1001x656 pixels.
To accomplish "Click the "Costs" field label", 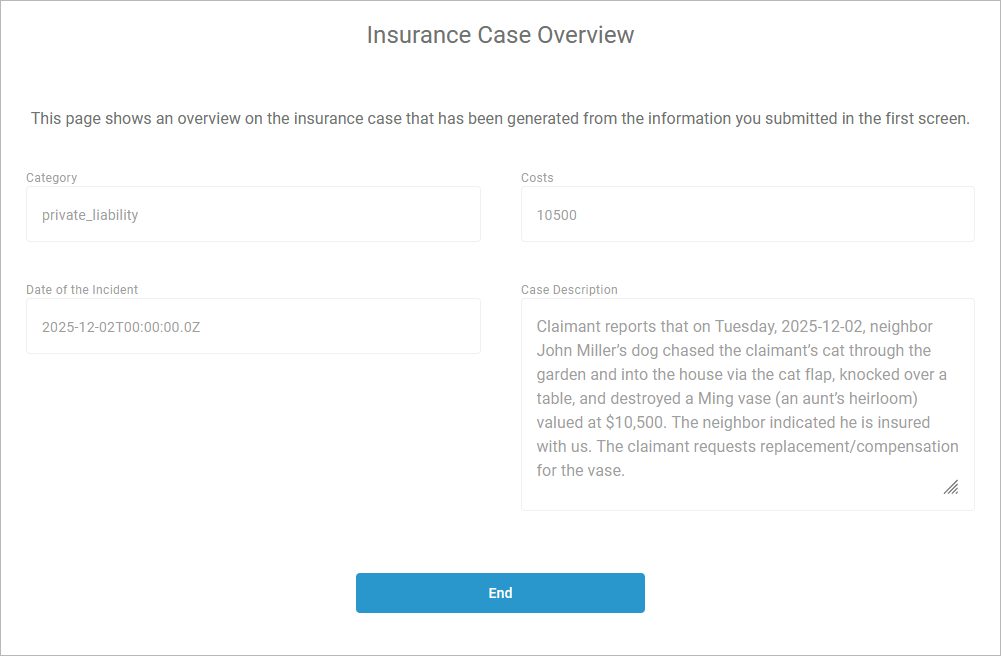I will point(537,178).
